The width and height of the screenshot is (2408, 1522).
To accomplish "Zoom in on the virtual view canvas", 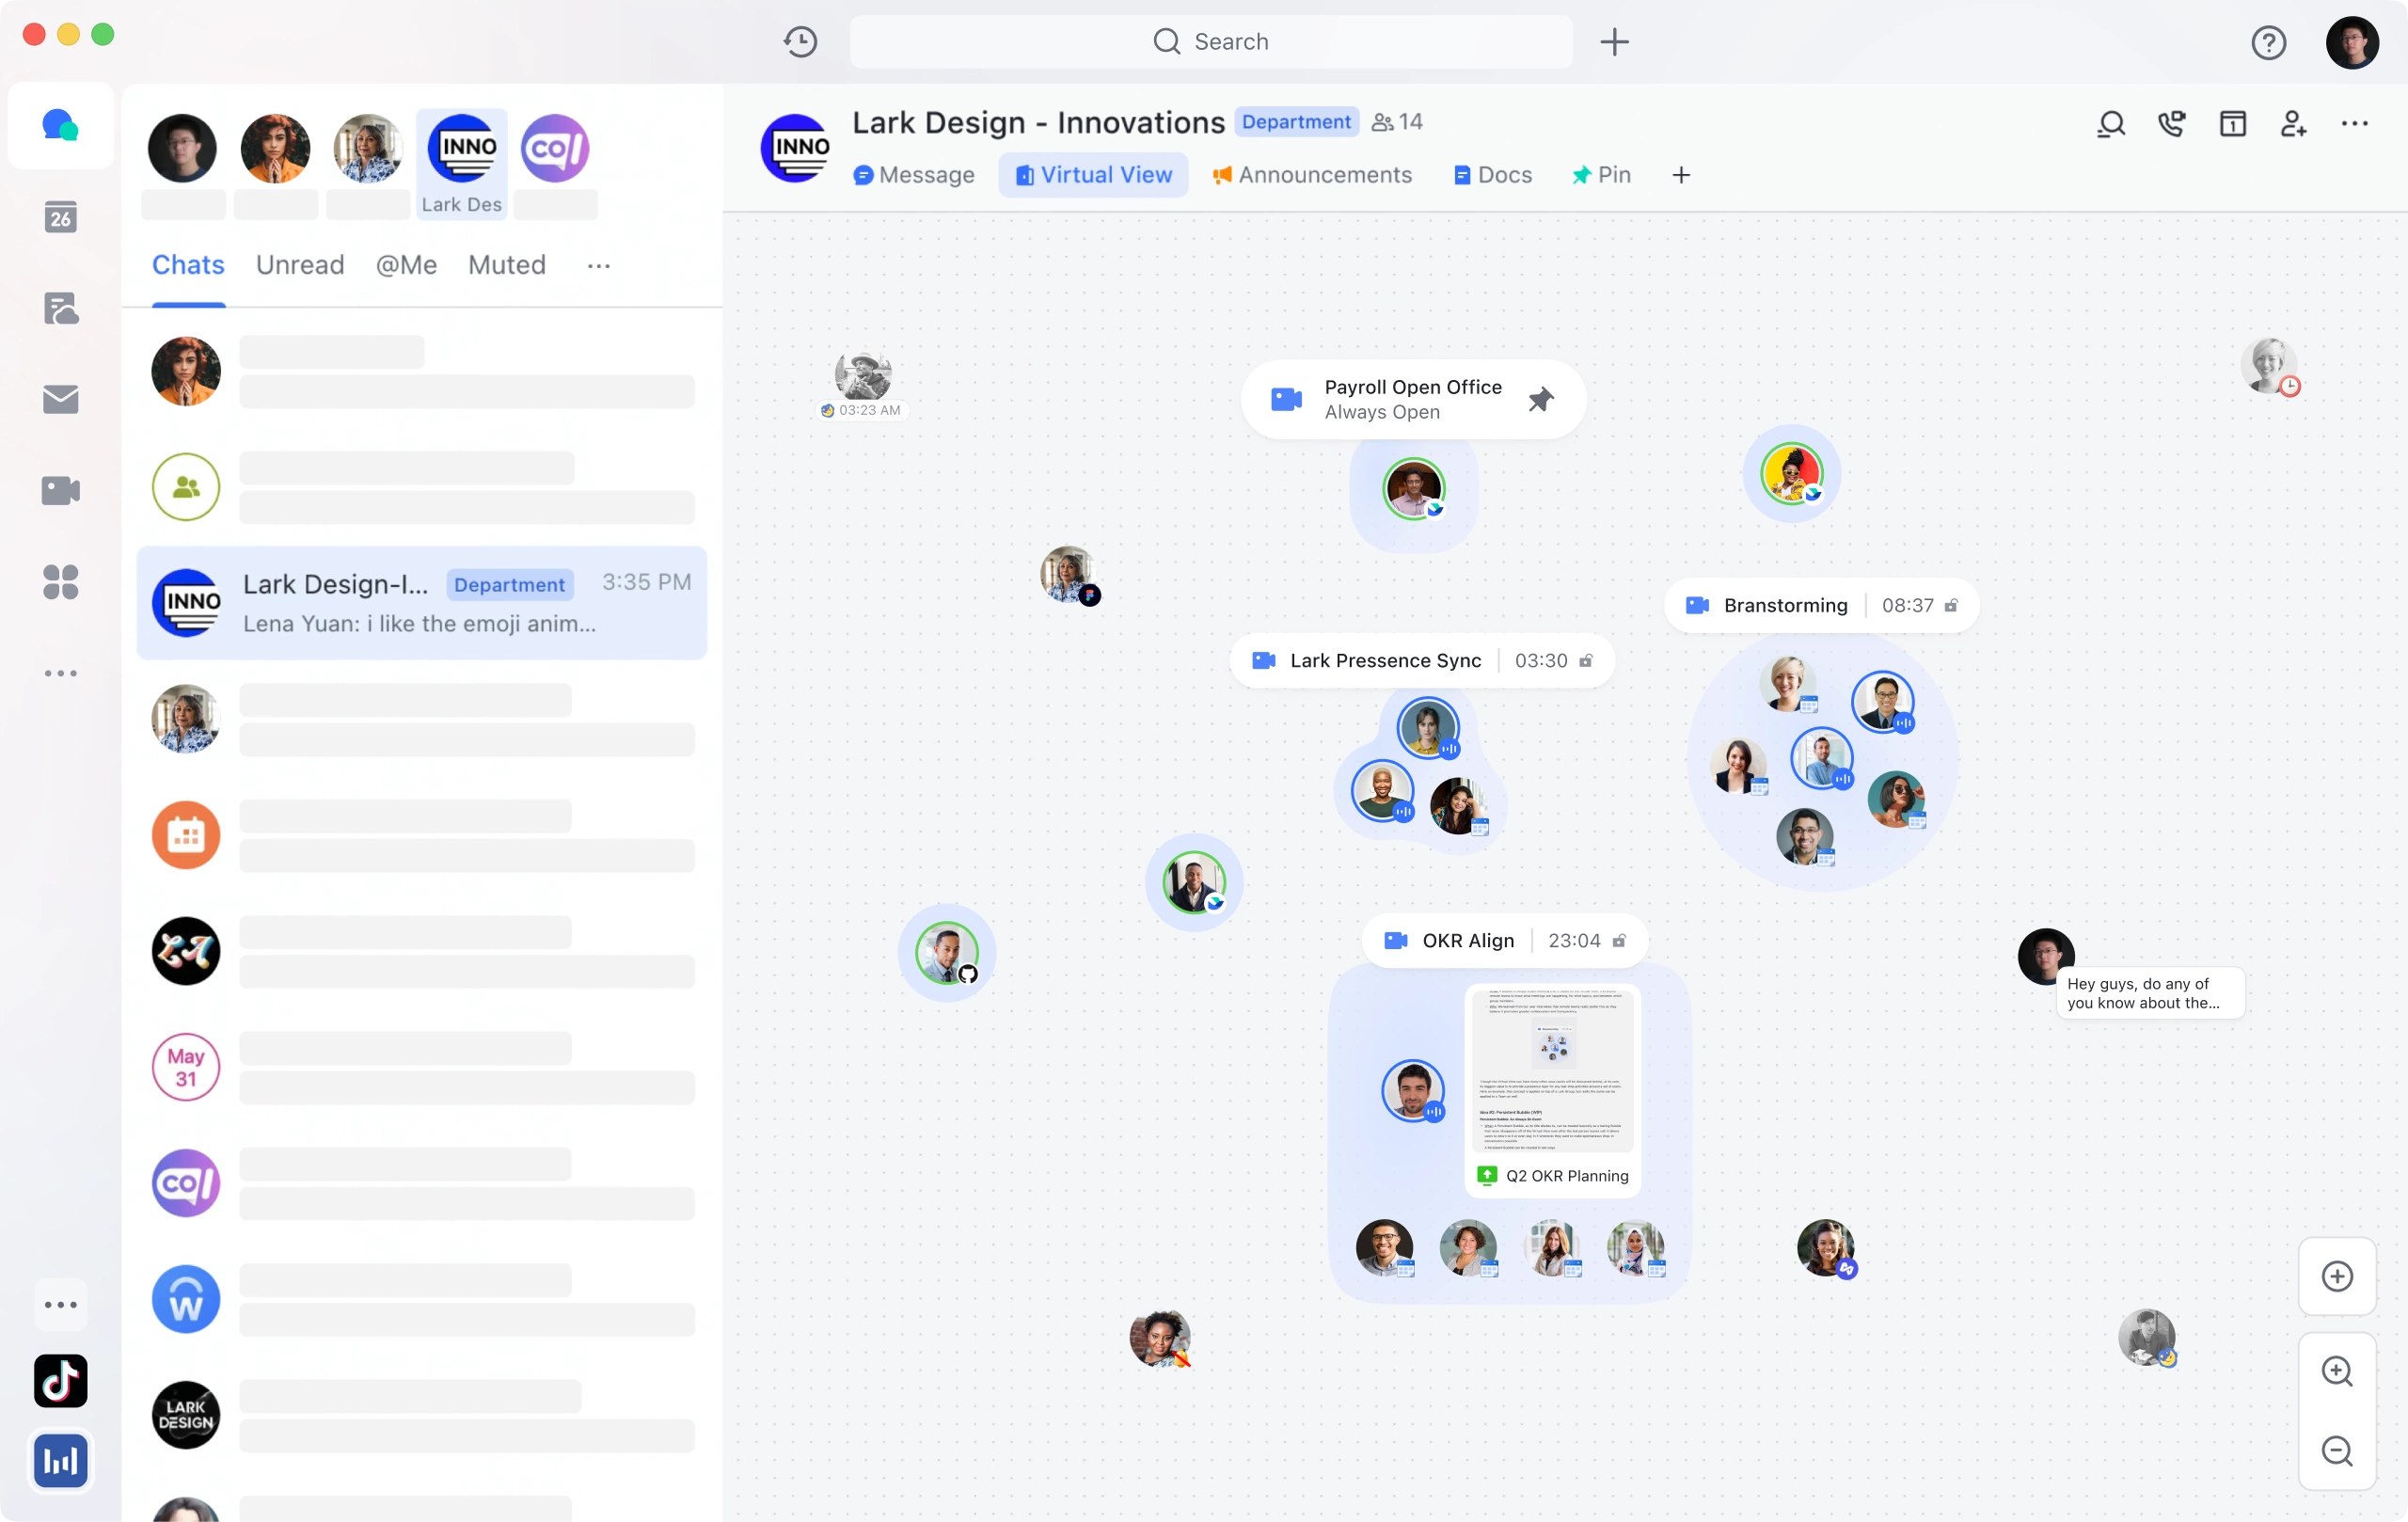I will tap(2336, 1370).
